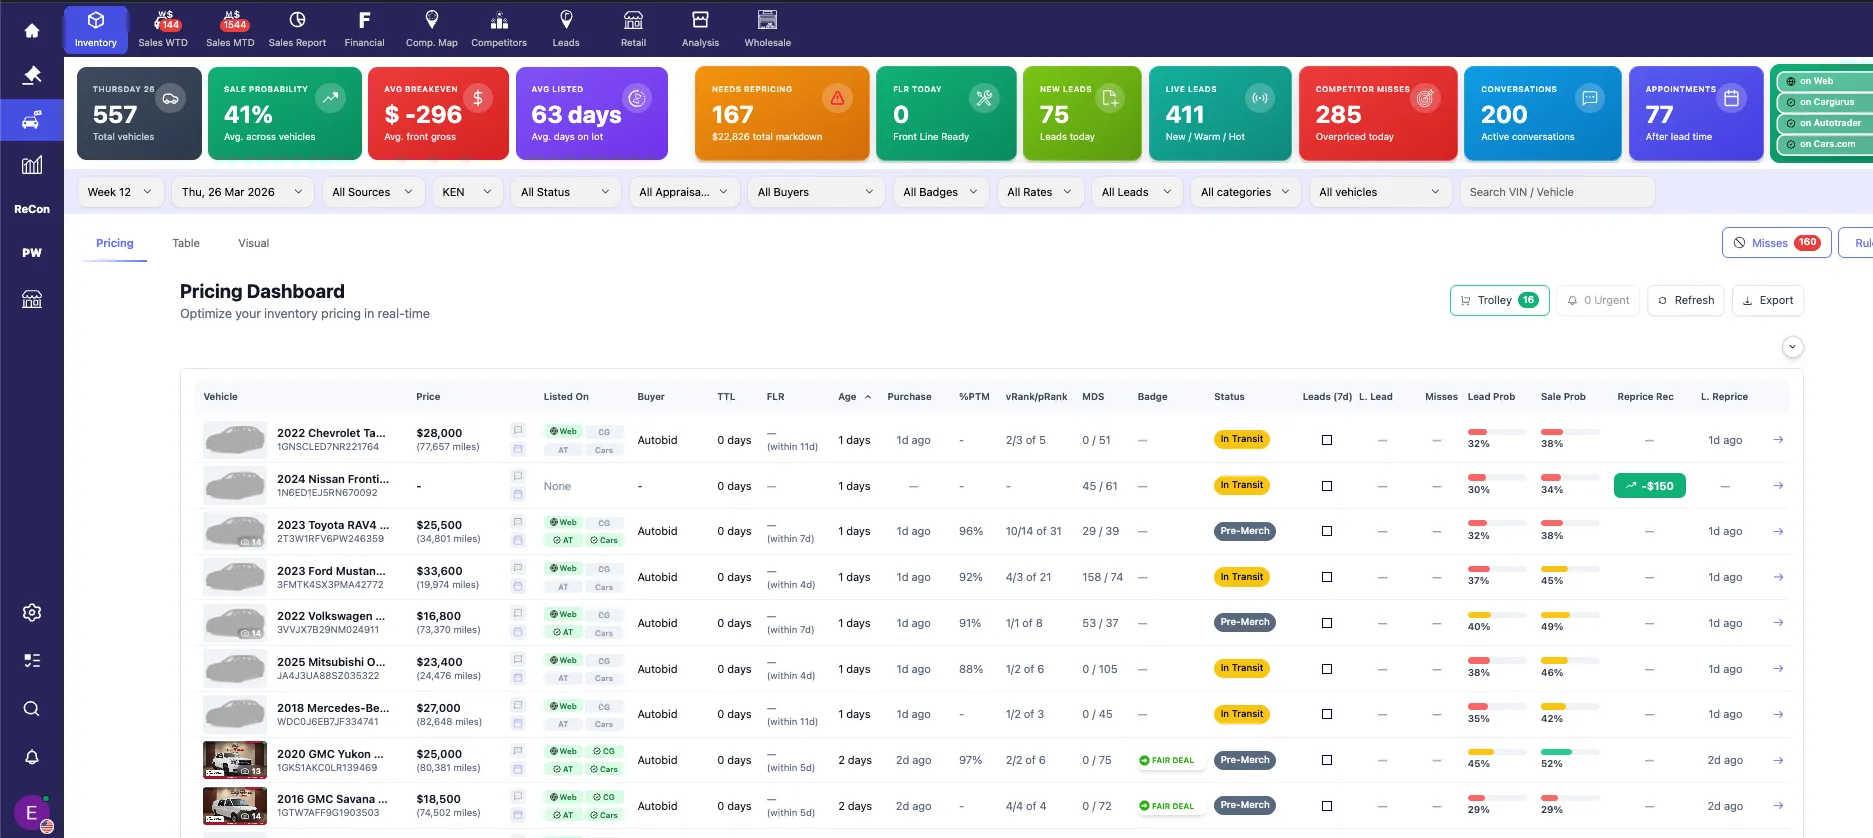The image size is (1873, 838).
Task: Open the 2020 GMC Yukon photo thumbnail
Action: pos(235,760)
